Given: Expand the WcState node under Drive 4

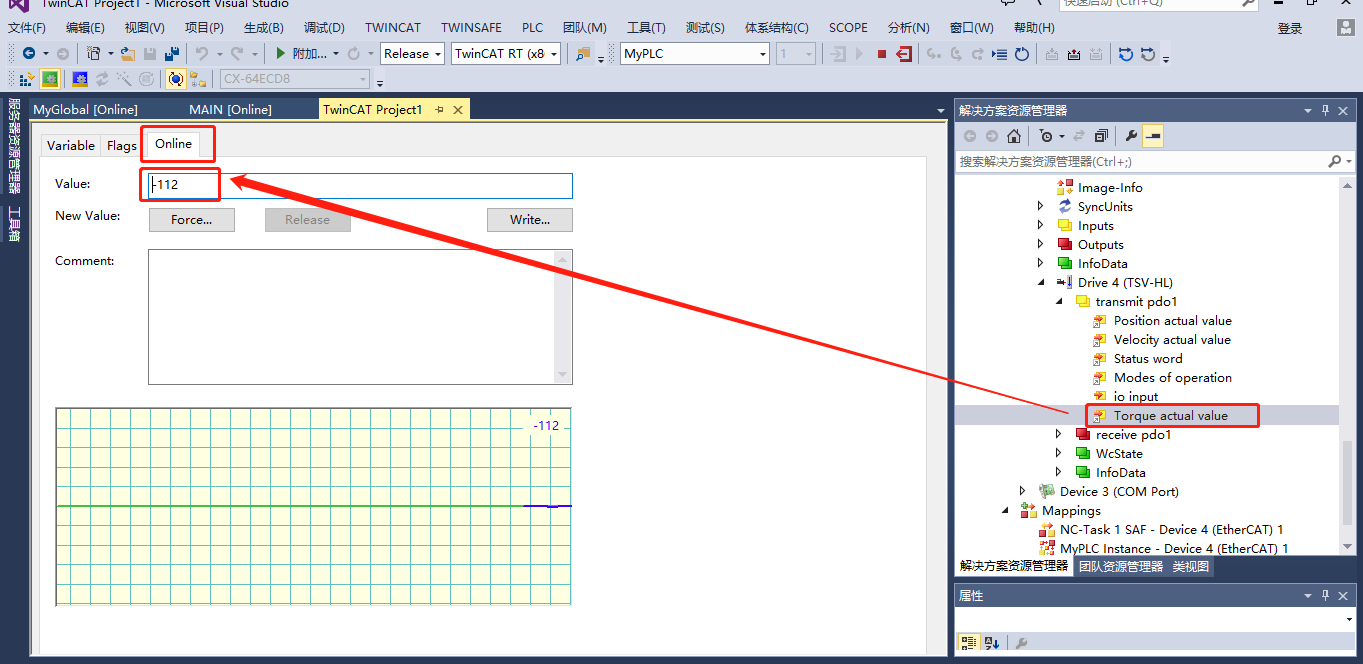Looking at the screenshot, I should click(1058, 453).
